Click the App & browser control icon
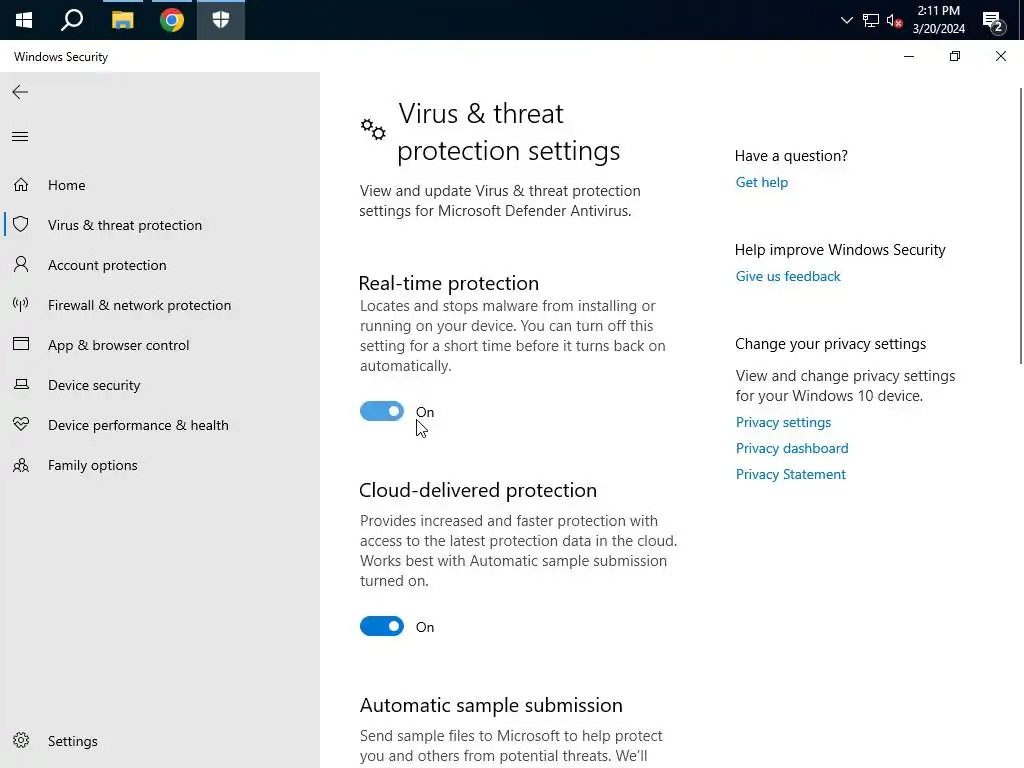Screen dimensions: 1024x768 click(x=21, y=345)
